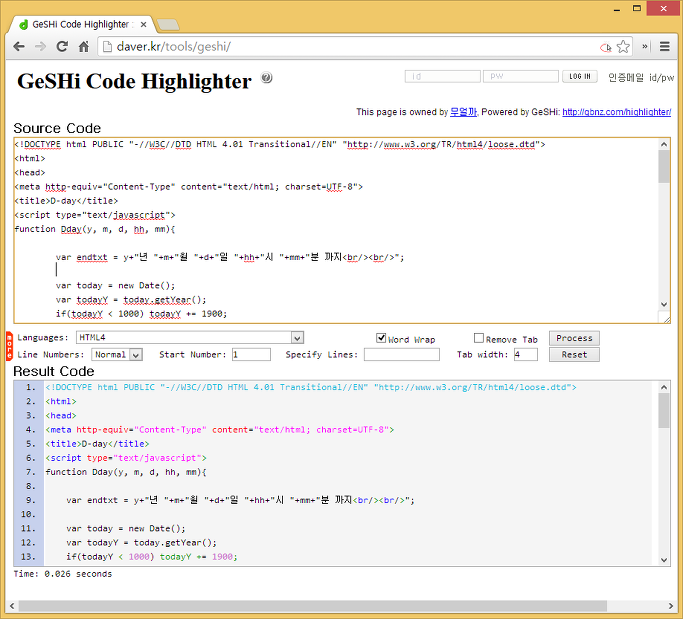Screen dimensions: 683x619
Task: Open the page owner's Korean name link
Action: (463, 112)
